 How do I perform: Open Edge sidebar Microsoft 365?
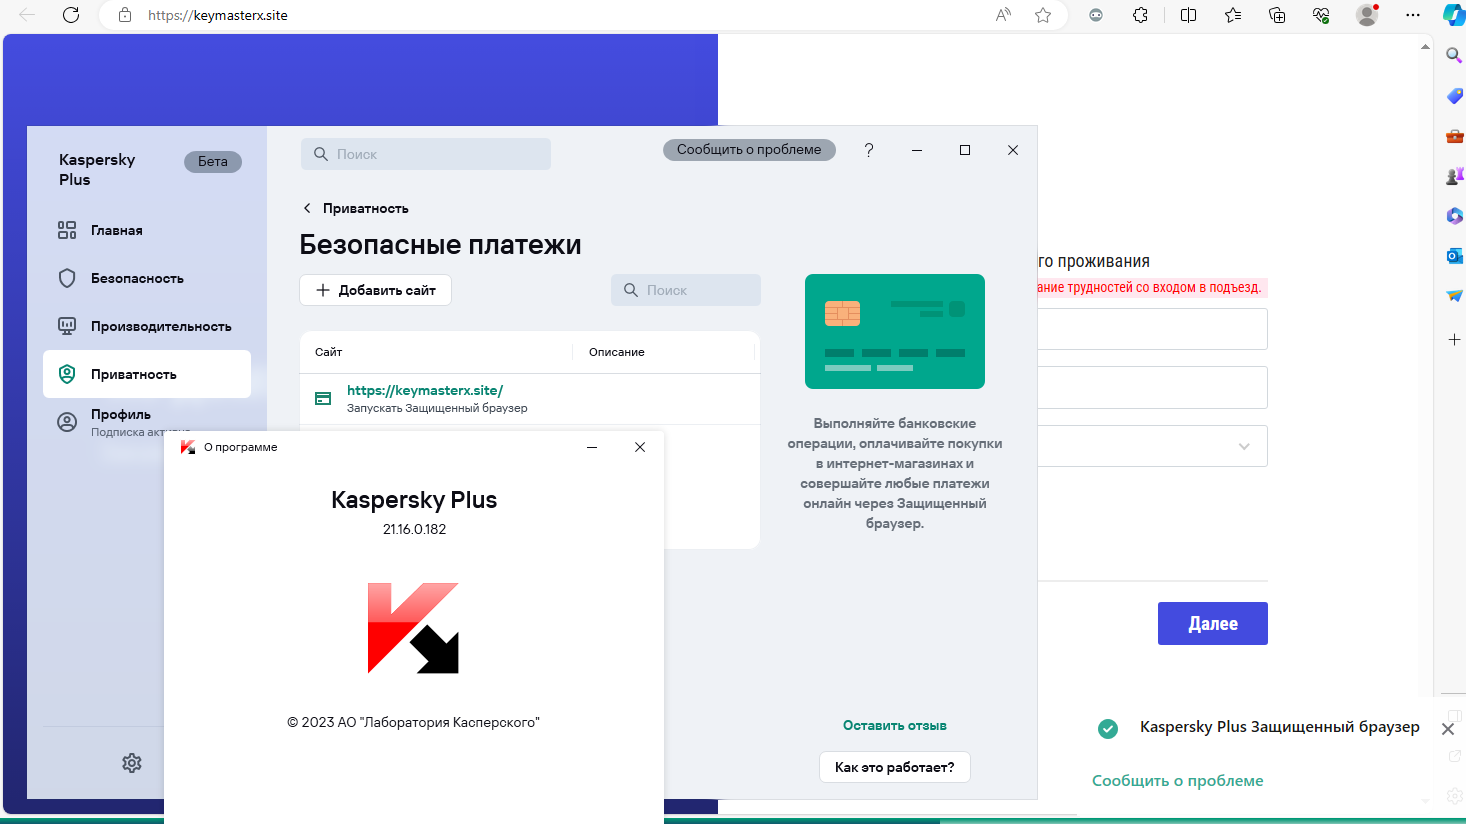[1454, 216]
